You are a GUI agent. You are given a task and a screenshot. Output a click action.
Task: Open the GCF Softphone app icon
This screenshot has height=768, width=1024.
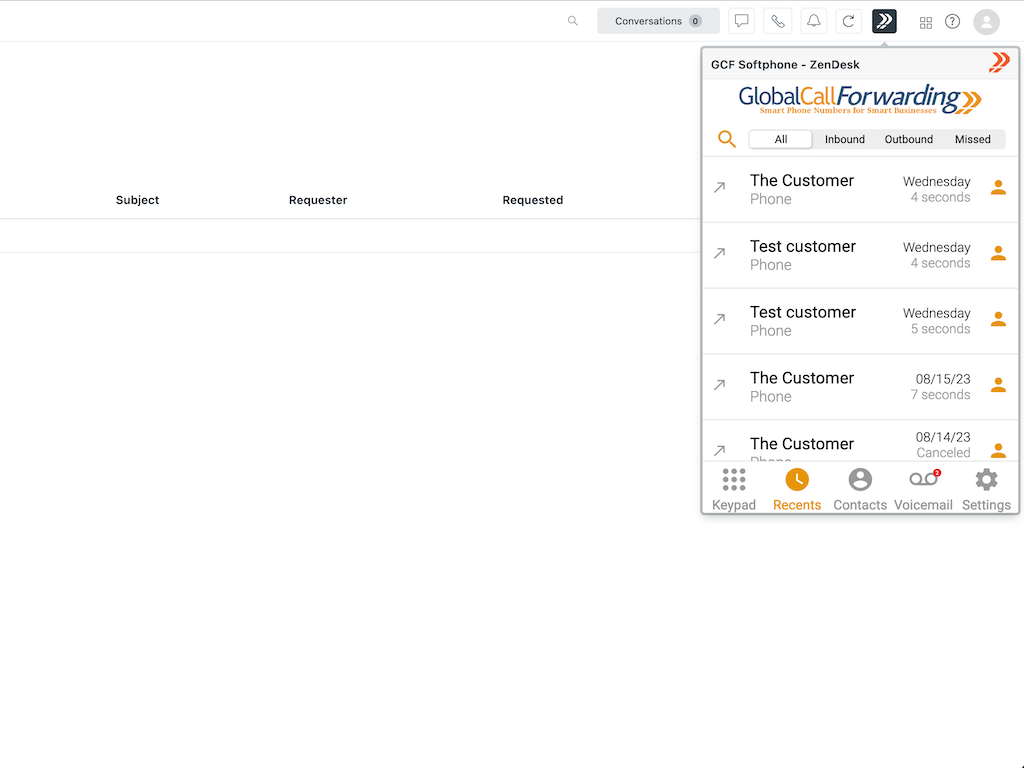click(884, 21)
